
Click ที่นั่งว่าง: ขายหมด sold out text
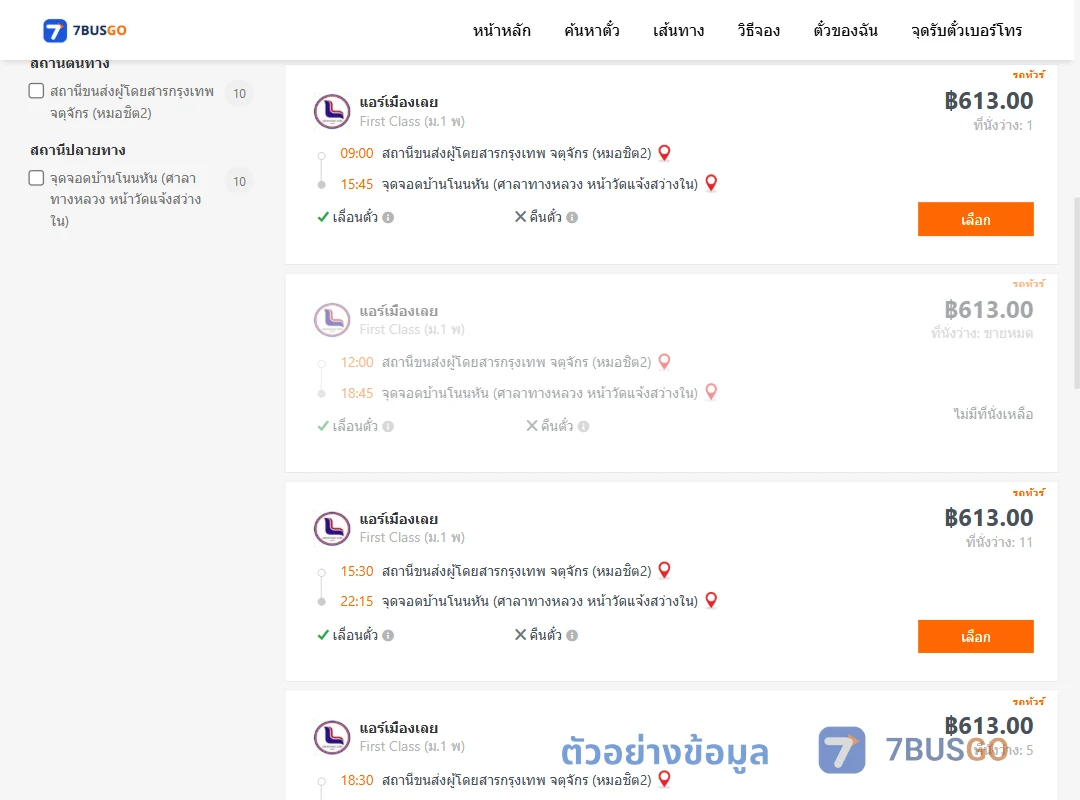(982, 333)
